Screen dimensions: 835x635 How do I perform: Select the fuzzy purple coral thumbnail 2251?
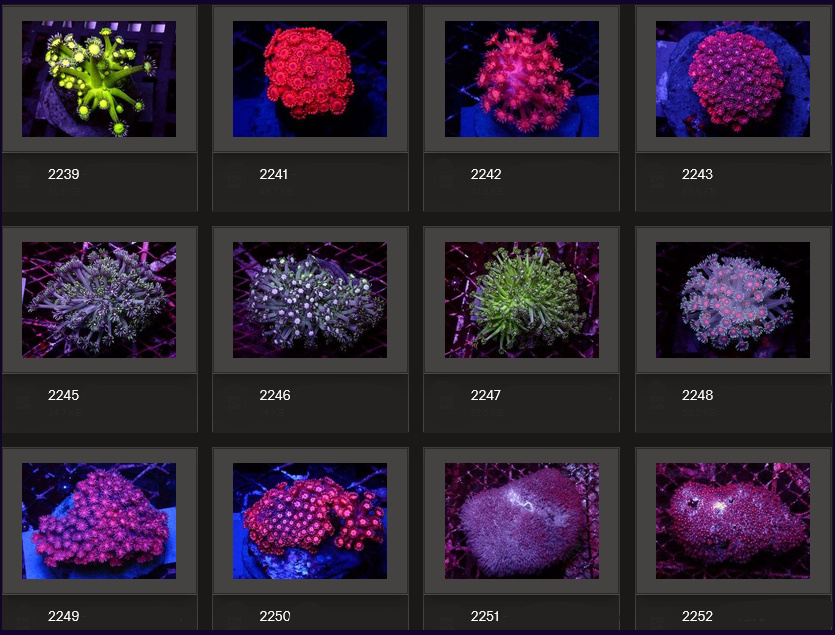point(522,521)
